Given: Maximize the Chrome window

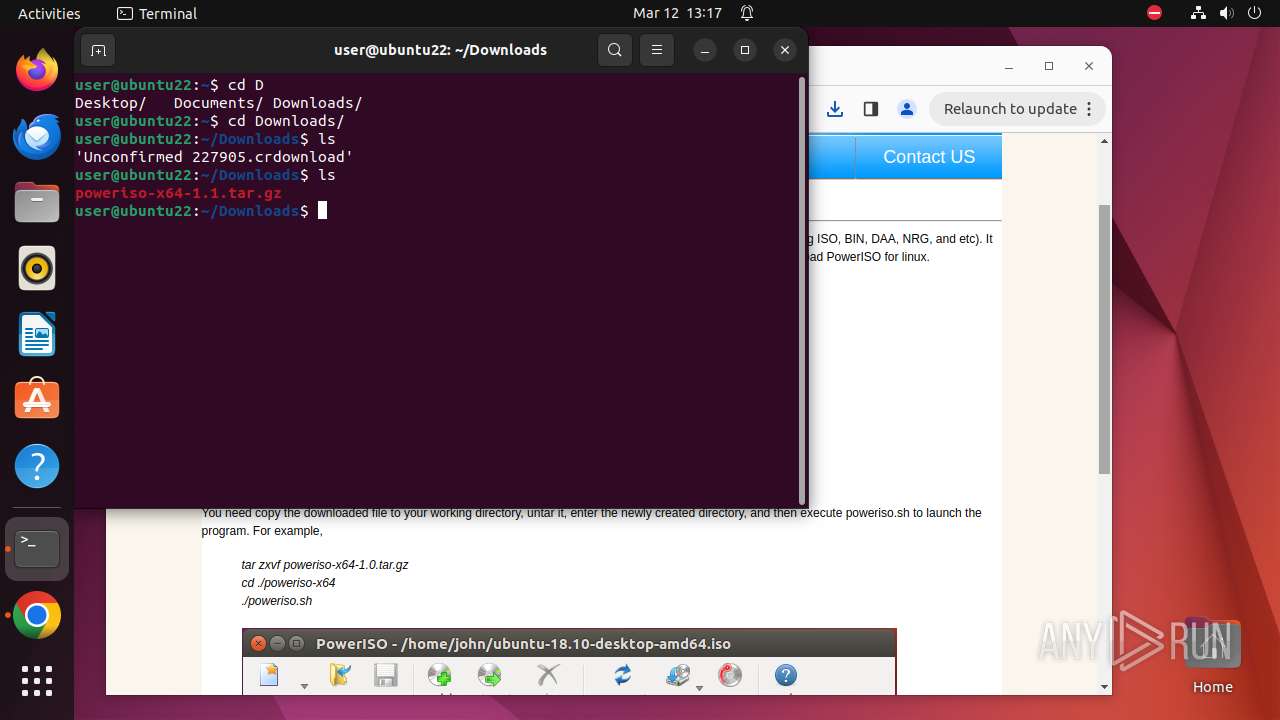Looking at the screenshot, I should 1049,66.
